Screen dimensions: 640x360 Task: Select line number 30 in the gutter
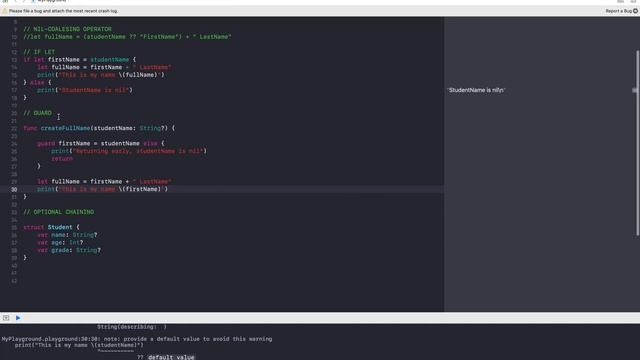coord(14,189)
